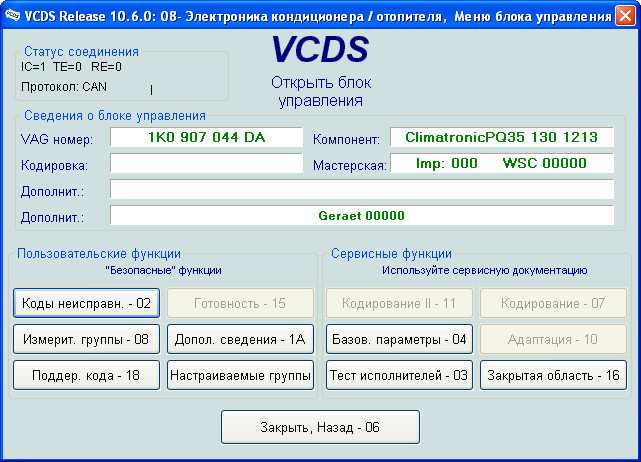Open Допол. сведения - 1A
The width and height of the screenshot is (641, 462).
tap(240, 339)
